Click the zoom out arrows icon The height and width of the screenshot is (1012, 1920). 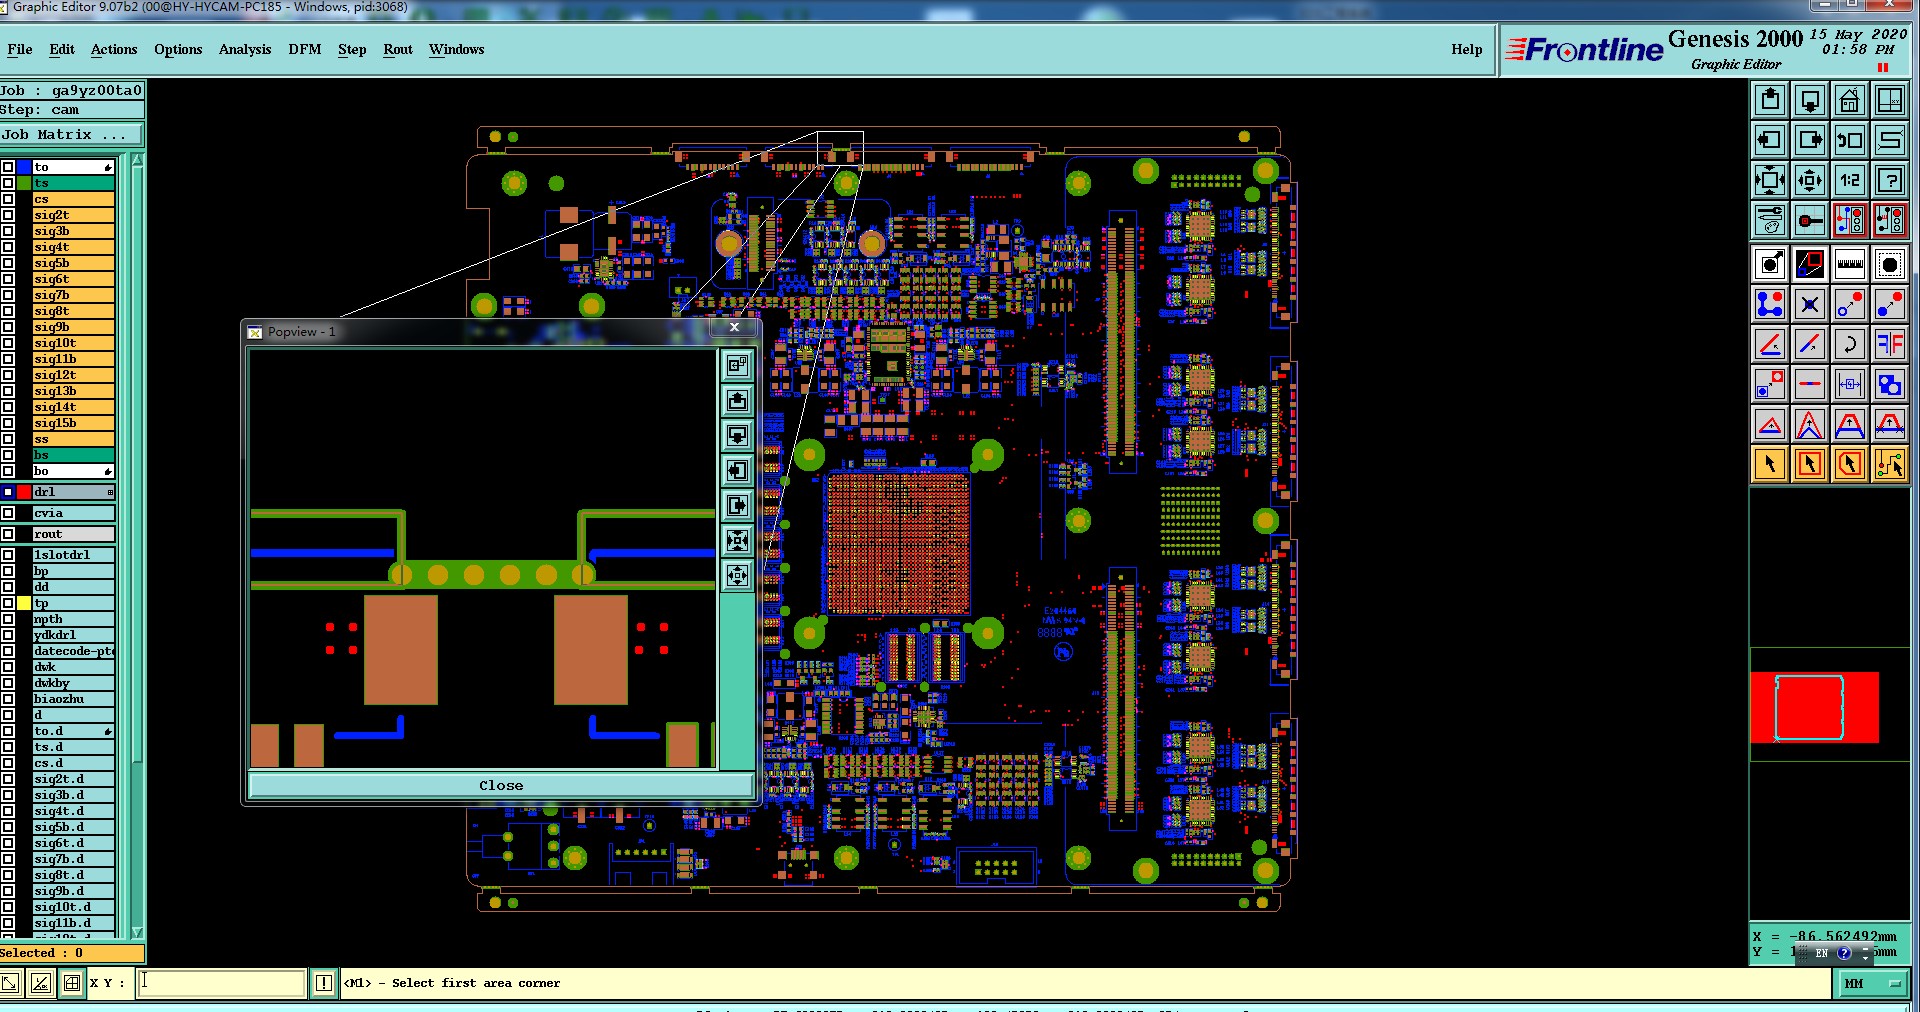[x=1810, y=180]
